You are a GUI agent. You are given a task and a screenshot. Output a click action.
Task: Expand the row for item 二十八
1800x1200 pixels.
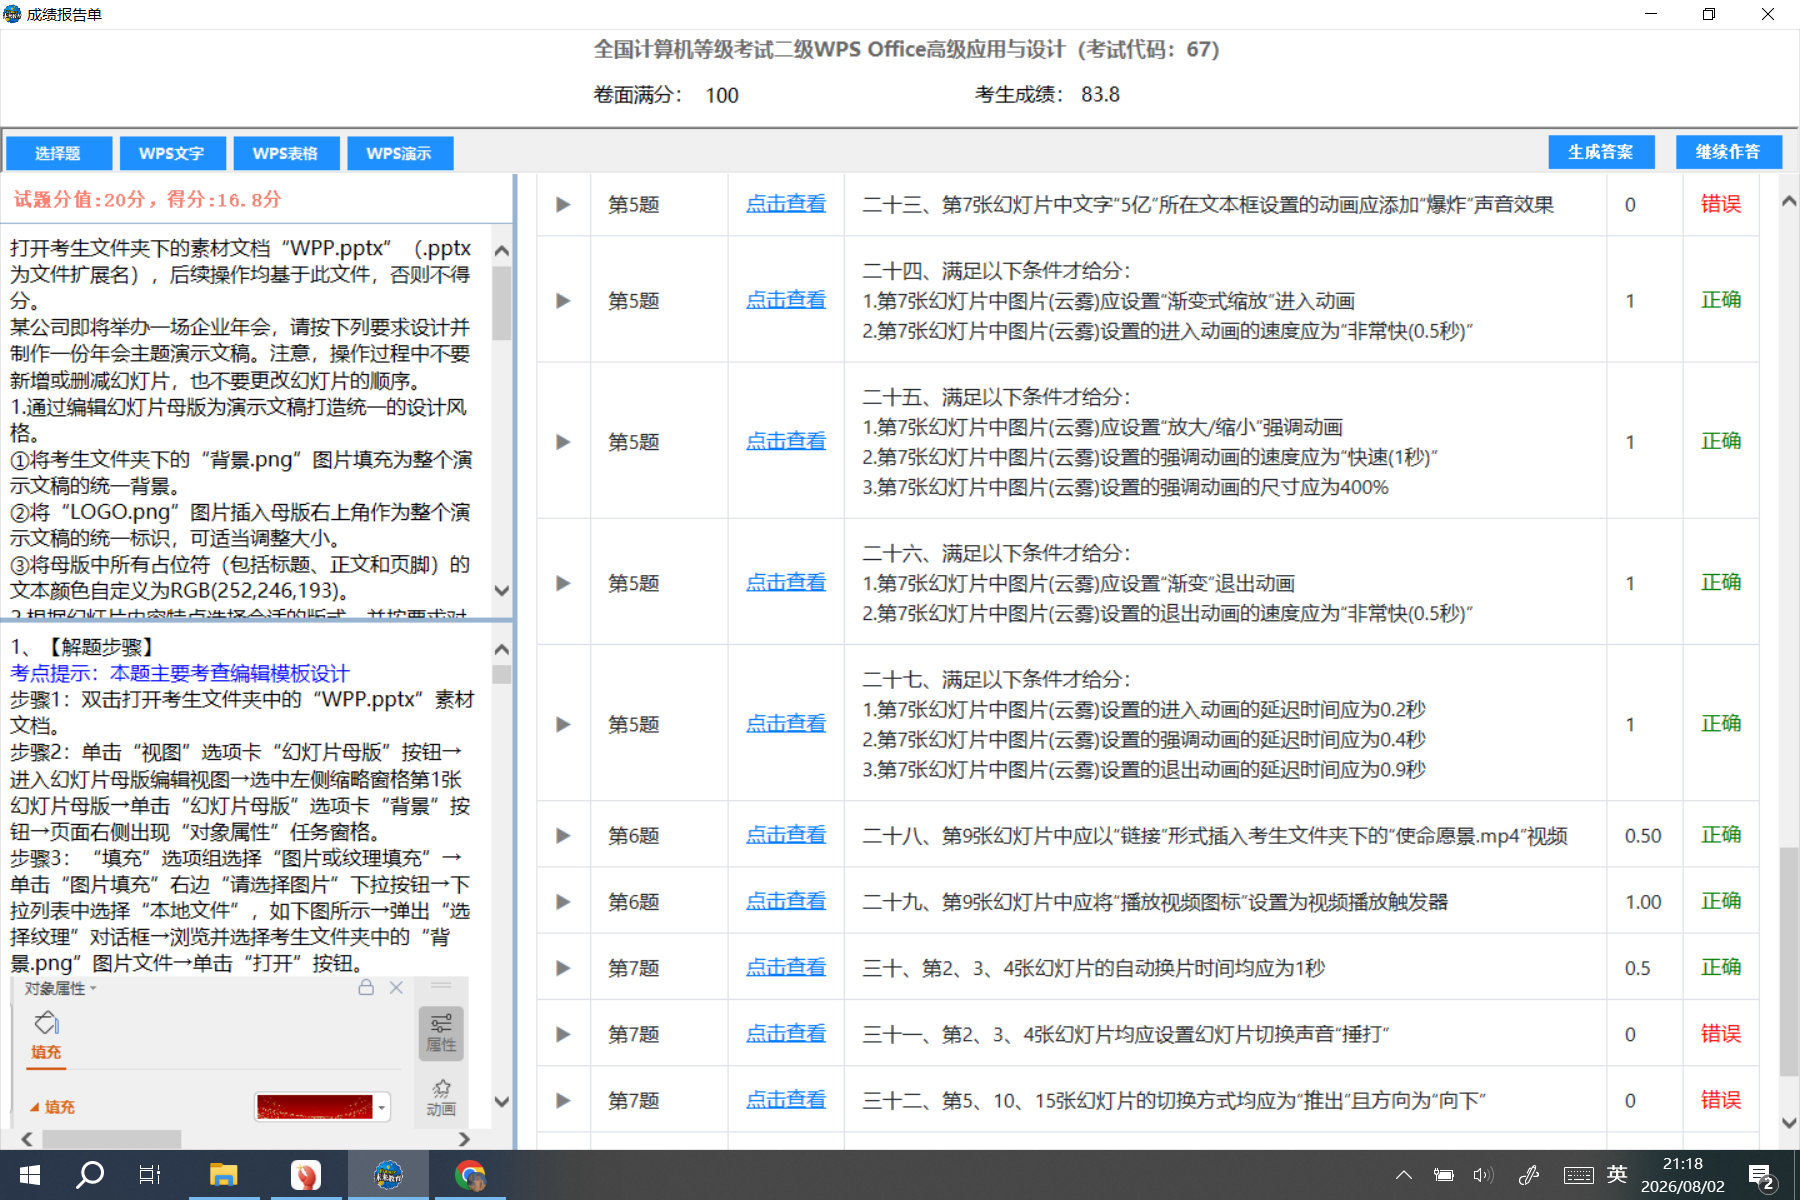point(563,835)
